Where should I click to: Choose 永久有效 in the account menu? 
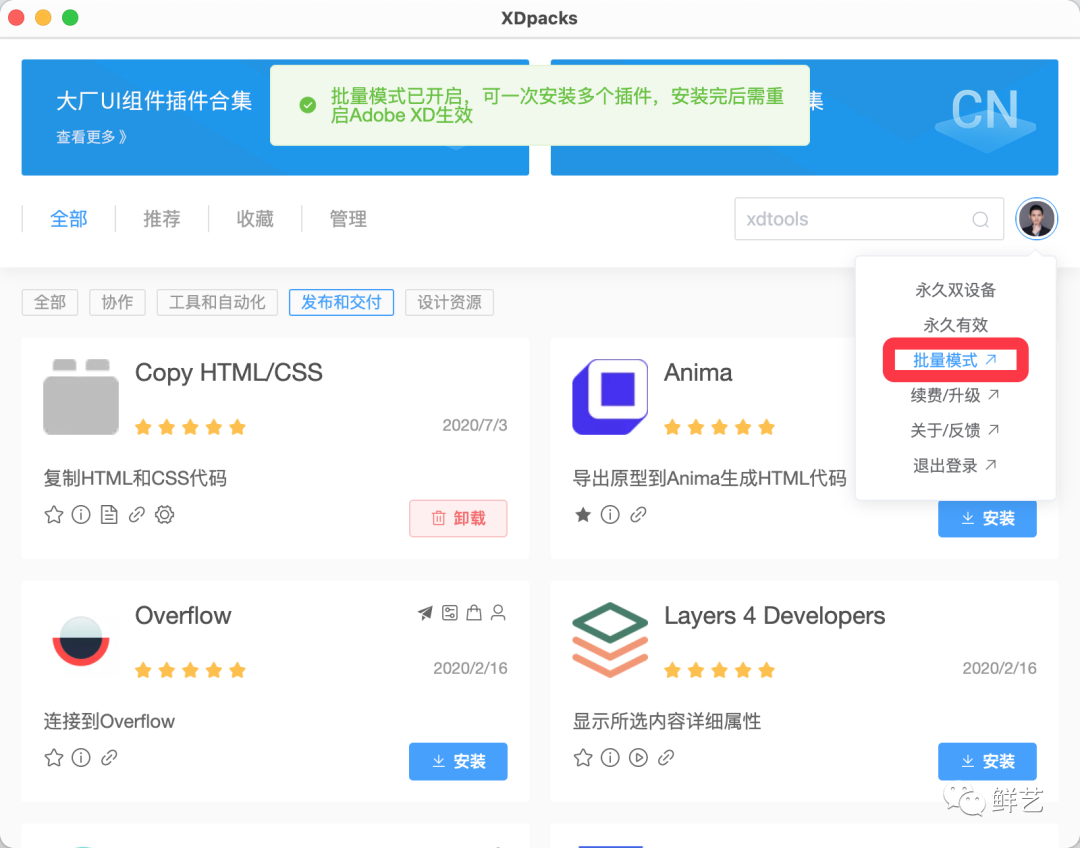point(955,325)
